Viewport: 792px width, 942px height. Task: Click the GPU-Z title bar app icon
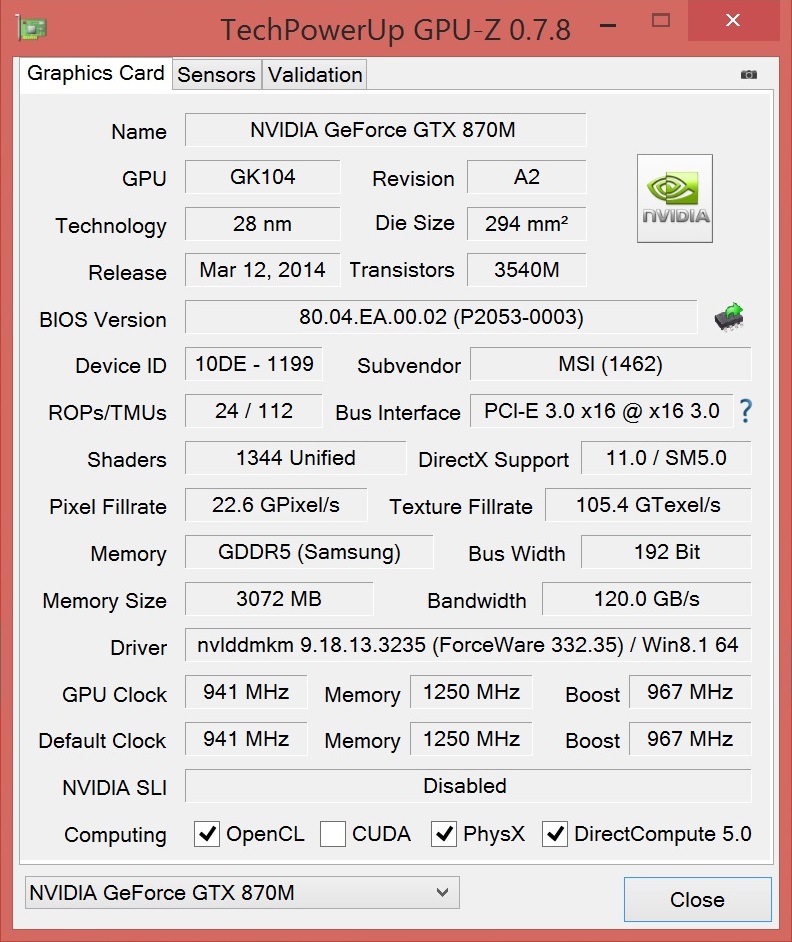click(28, 27)
